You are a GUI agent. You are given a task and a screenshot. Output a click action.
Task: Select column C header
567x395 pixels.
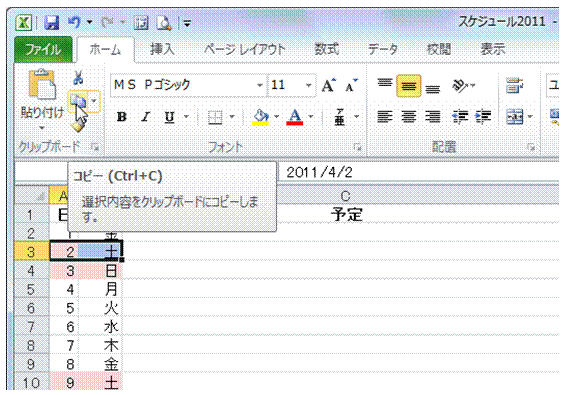[346, 196]
